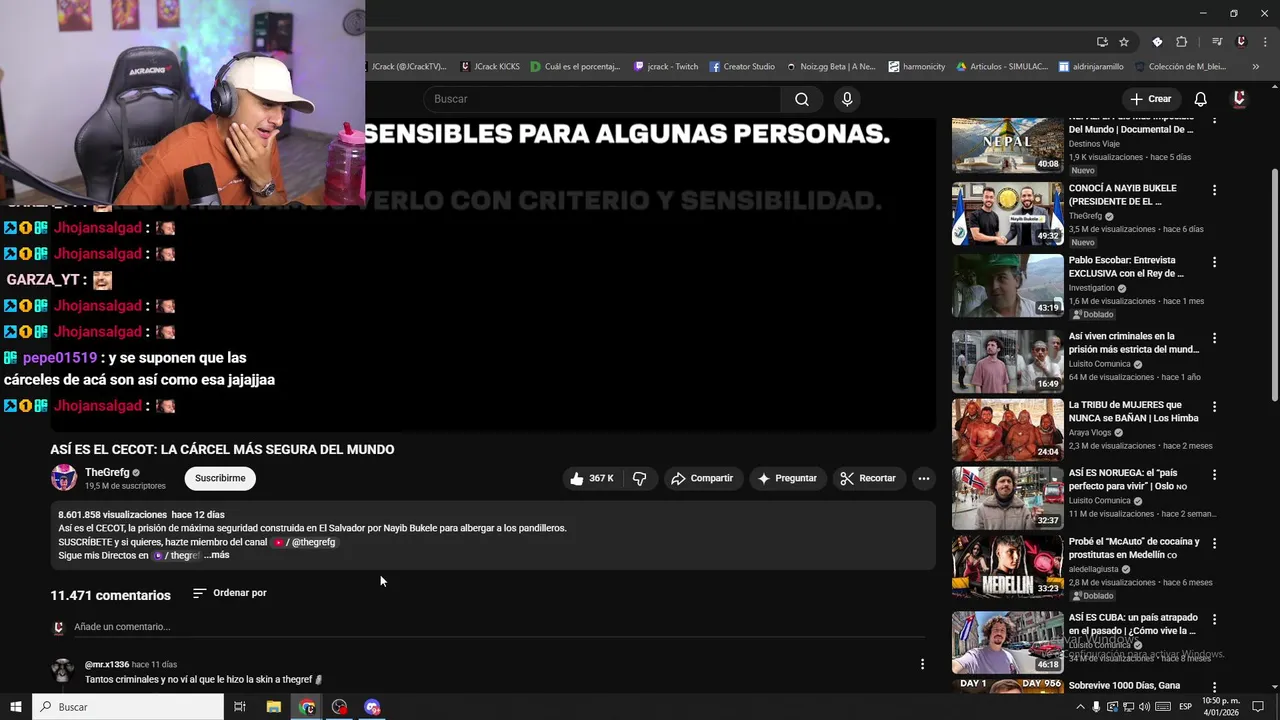Open options for Nayib Bukele video

pos(1215,190)
